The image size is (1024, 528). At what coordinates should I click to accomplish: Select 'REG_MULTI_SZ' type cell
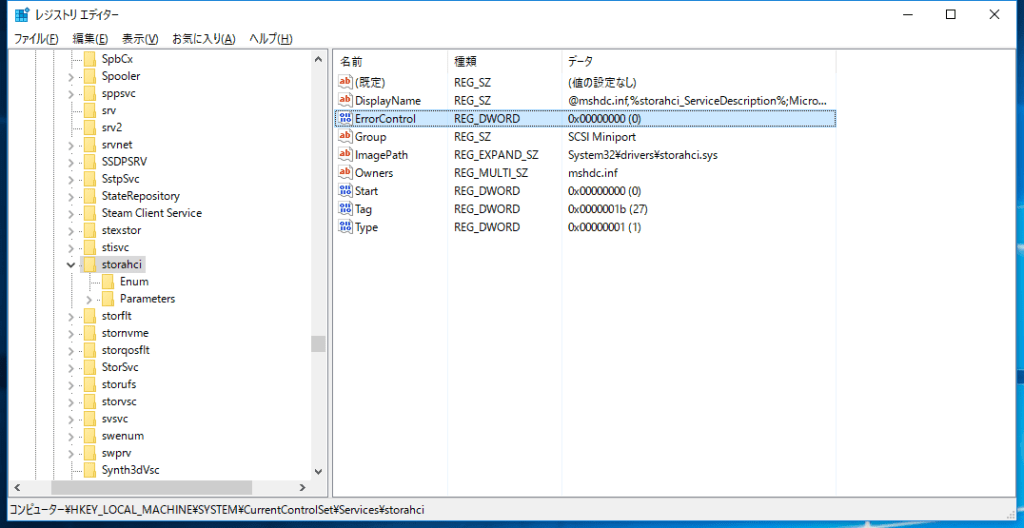pos(490,173)
